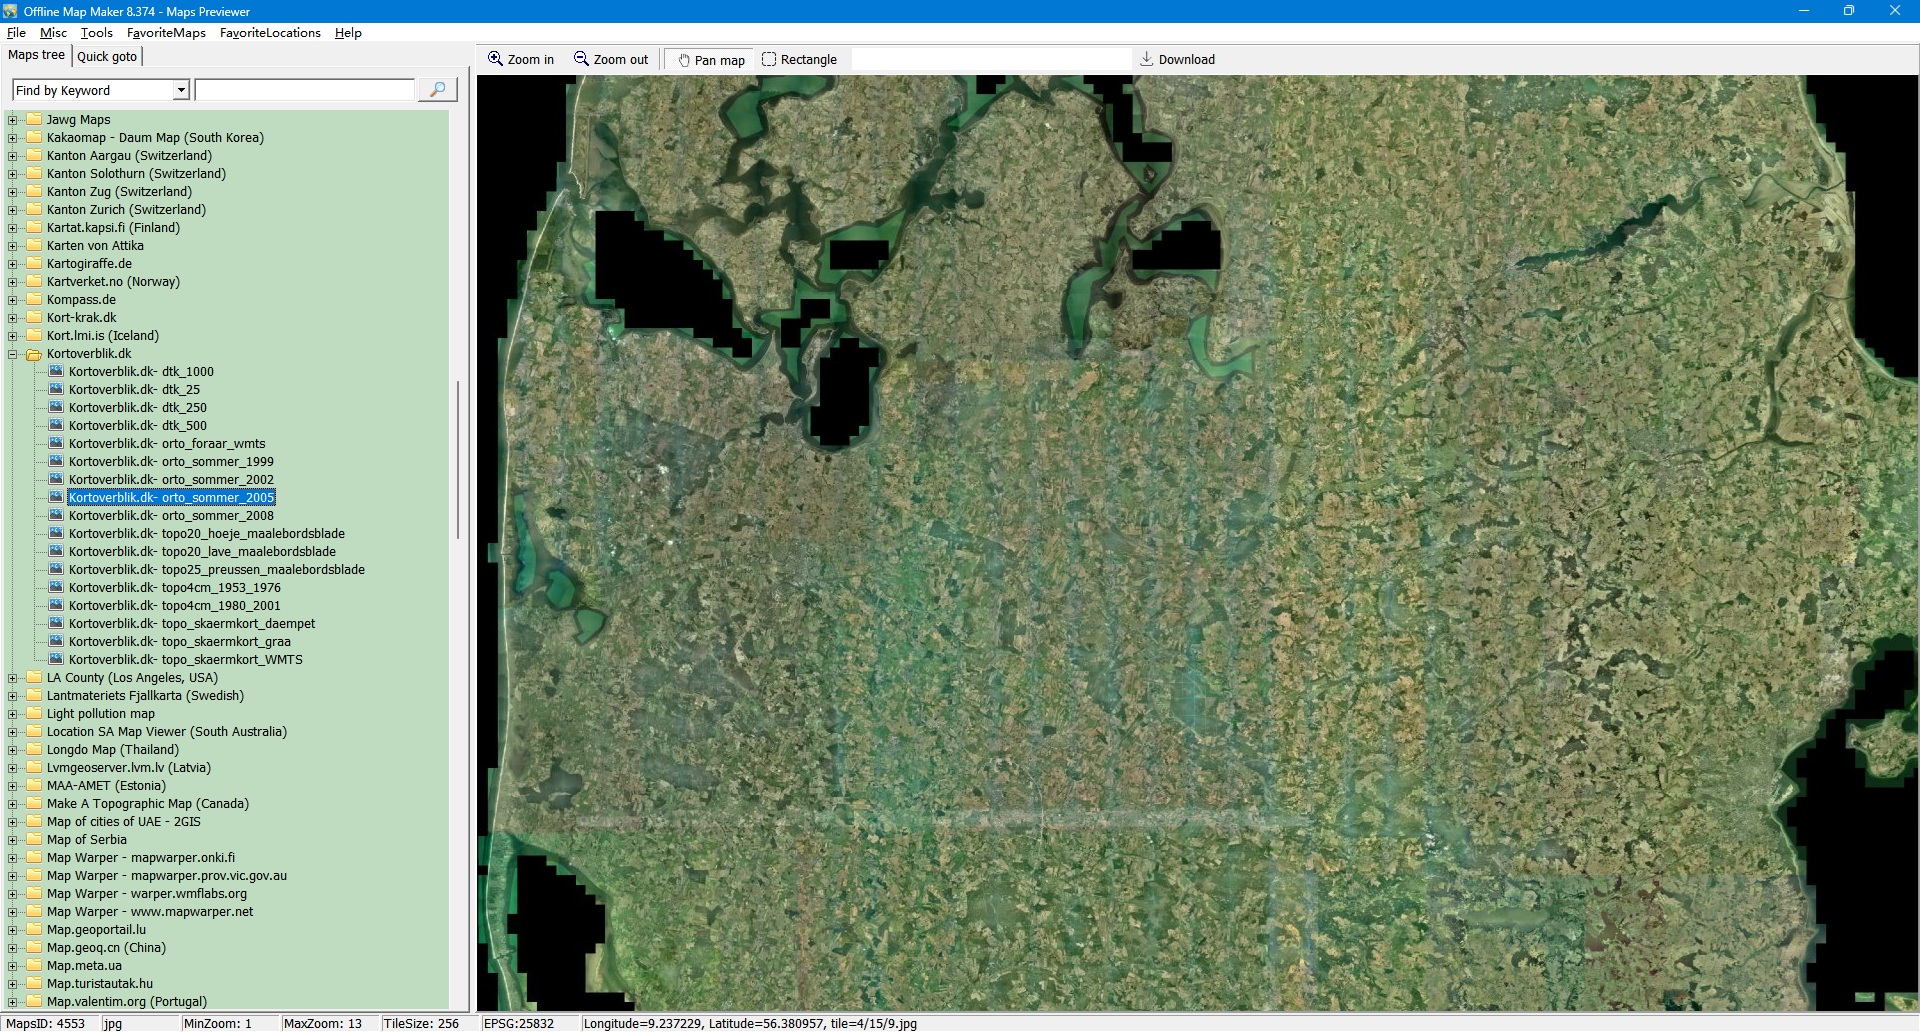
Task: Expand the Map of Serbia node
Action: 13,840
